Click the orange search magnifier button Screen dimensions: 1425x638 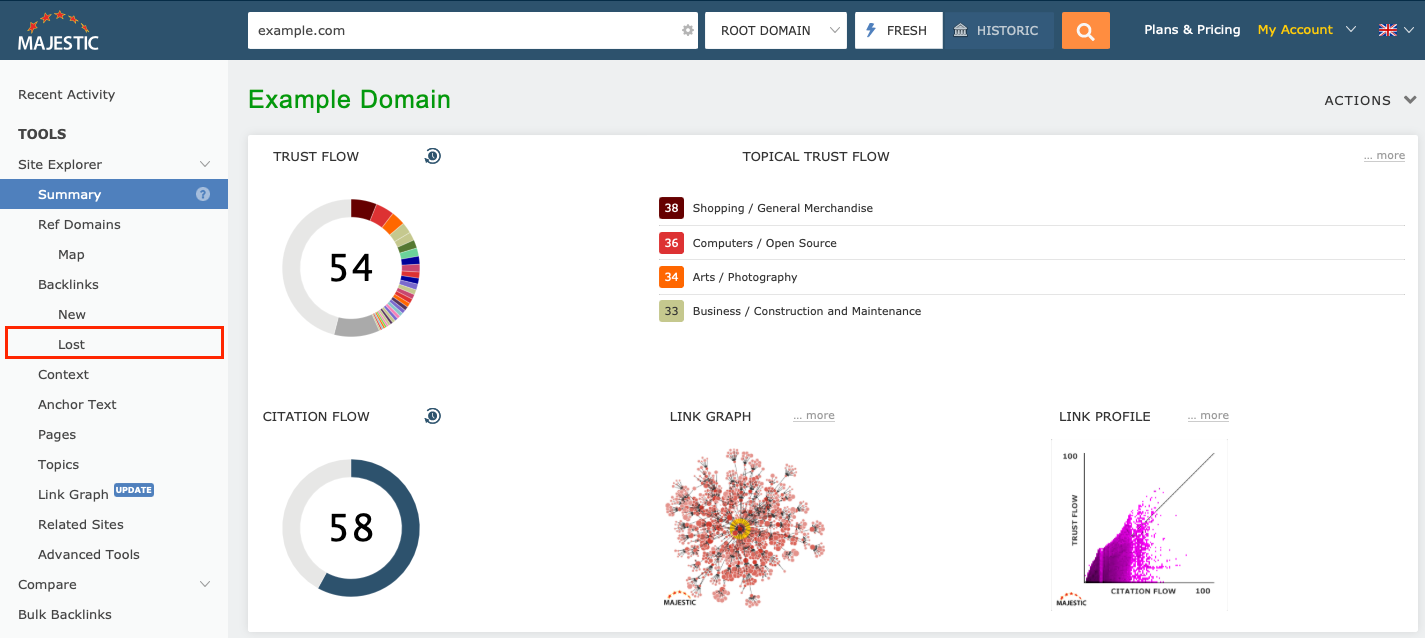[1085, 31]
